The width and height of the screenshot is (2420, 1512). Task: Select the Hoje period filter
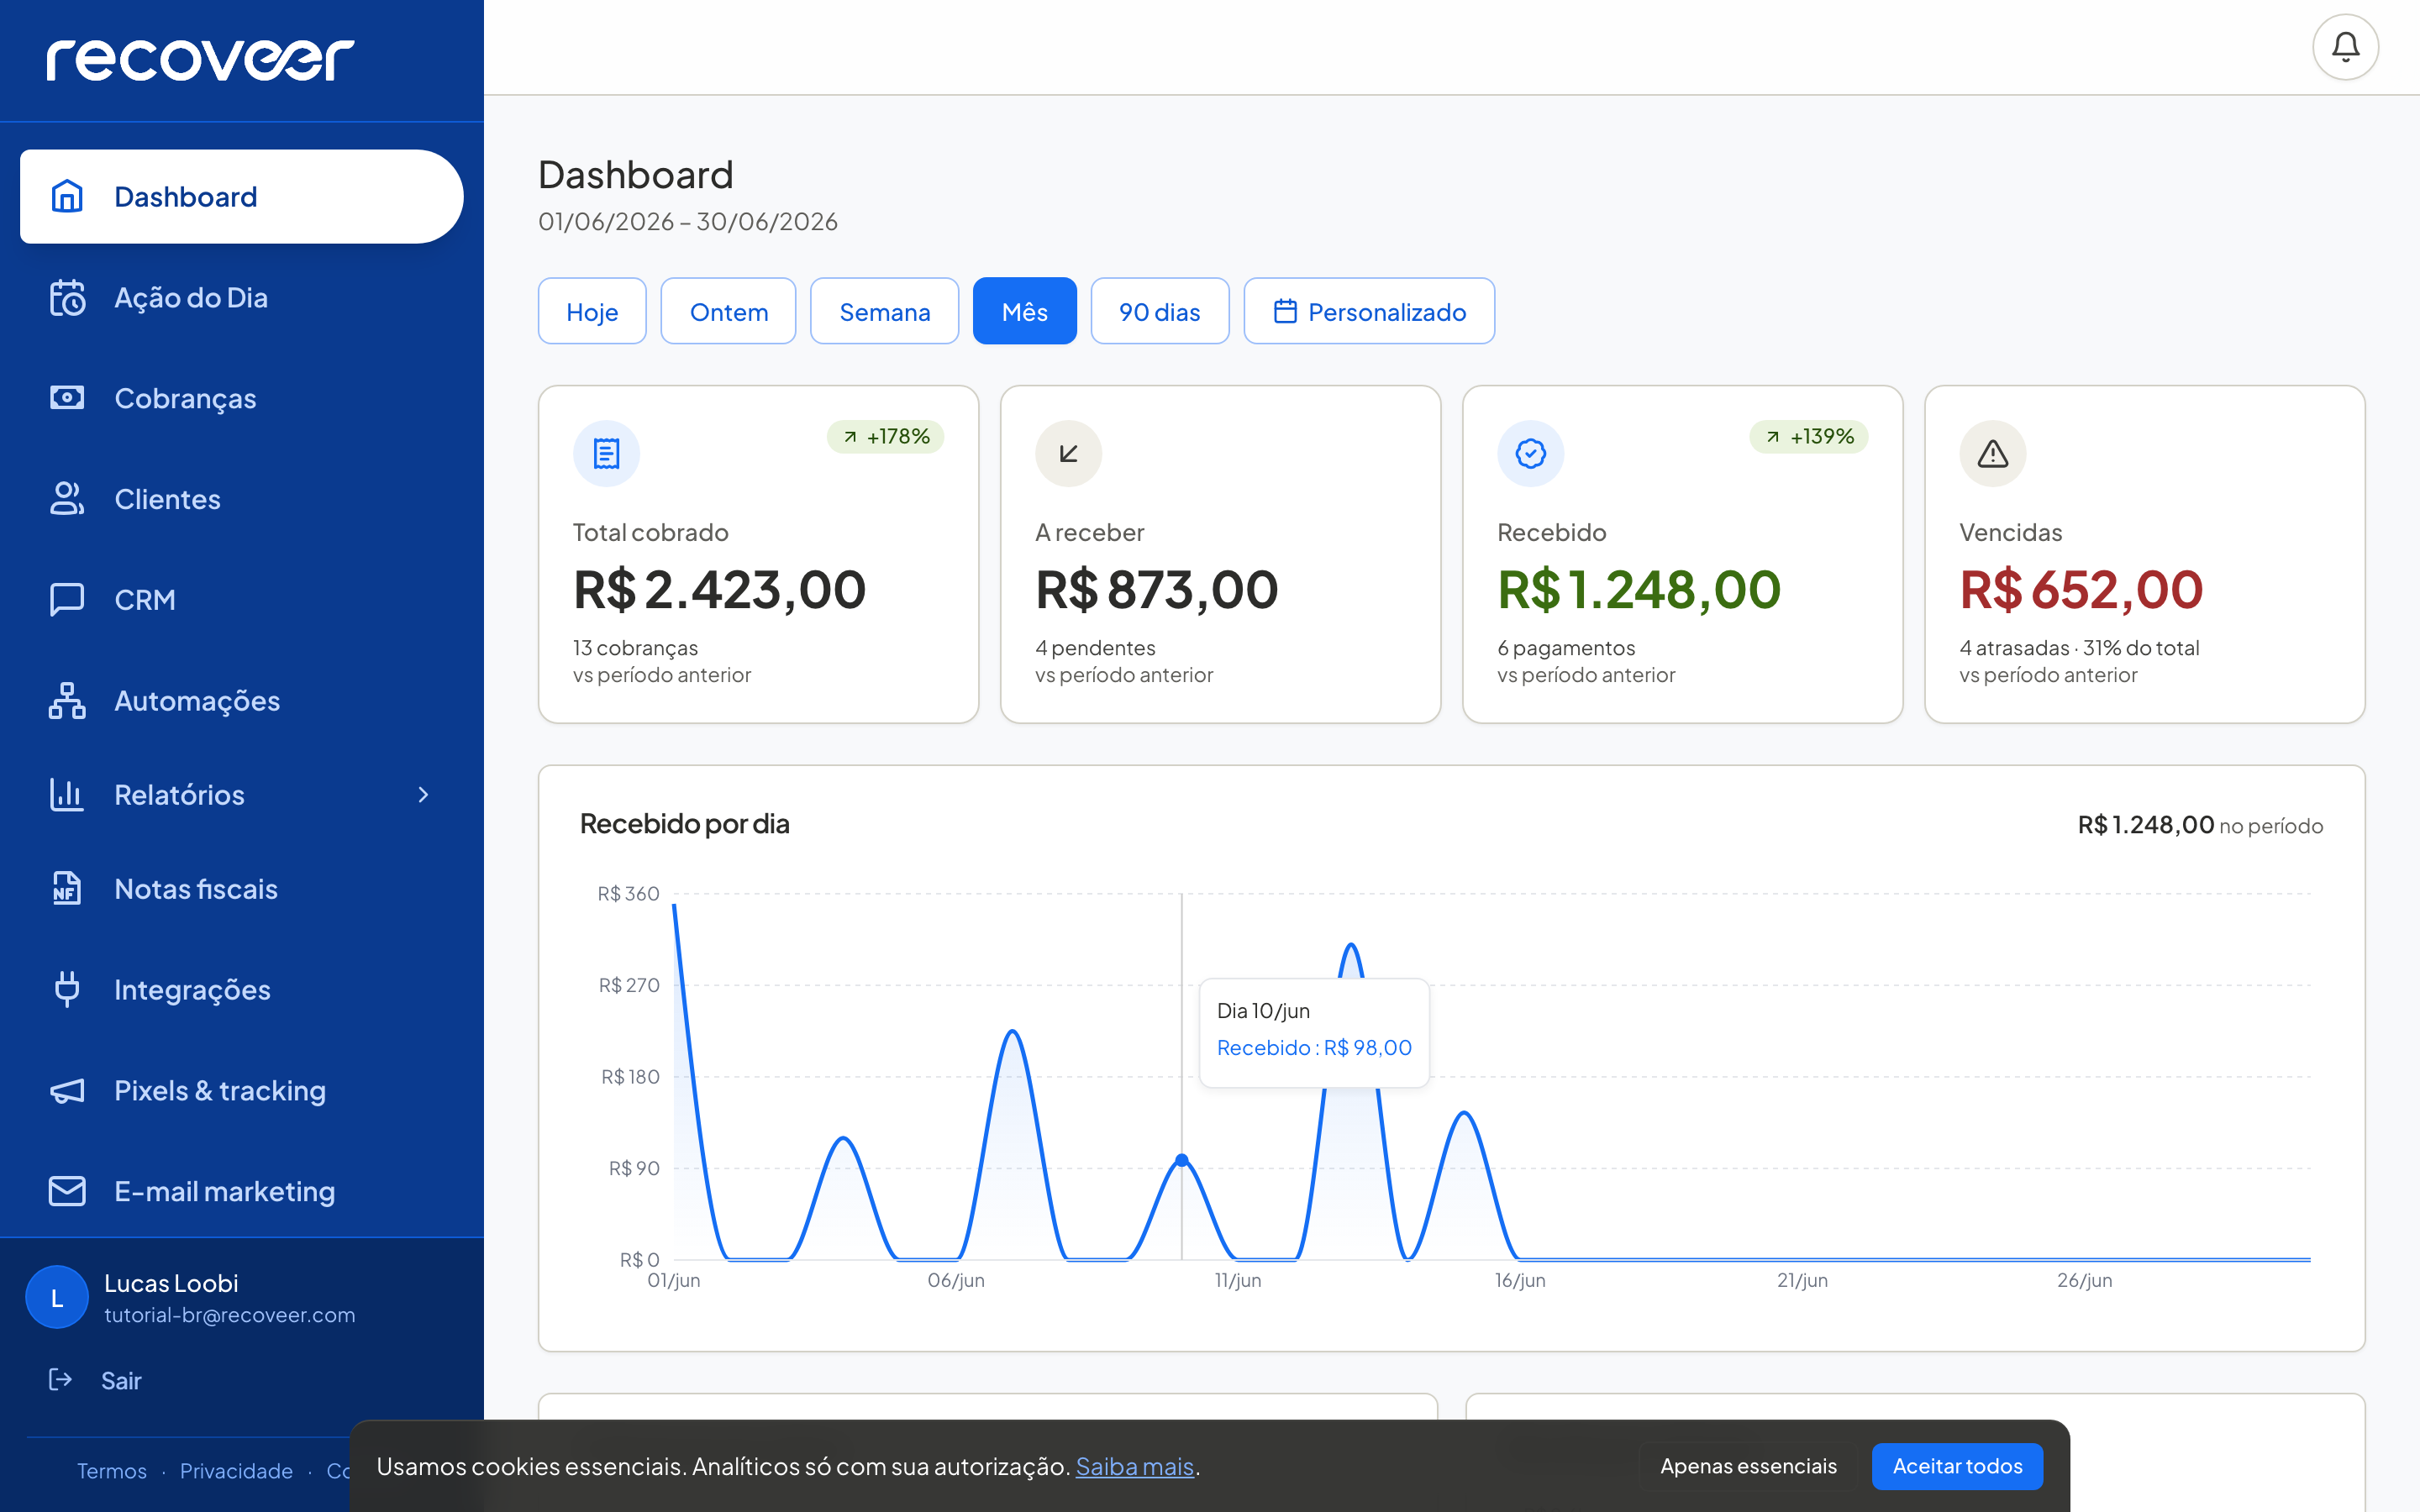[592, 311]
